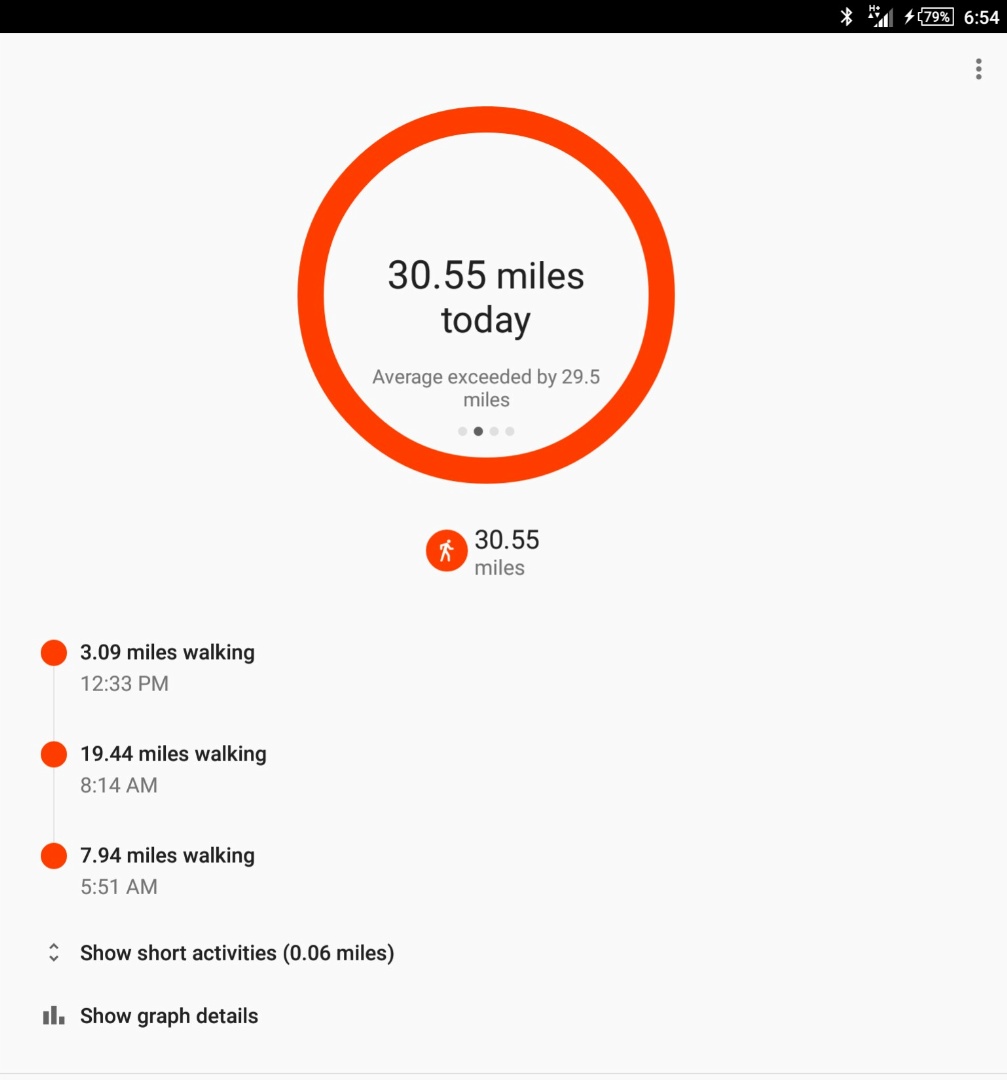This screenshot has width=1007, height=1080.
Task: Tap the orange walking figure icon
Action: (x=446, y=551)
